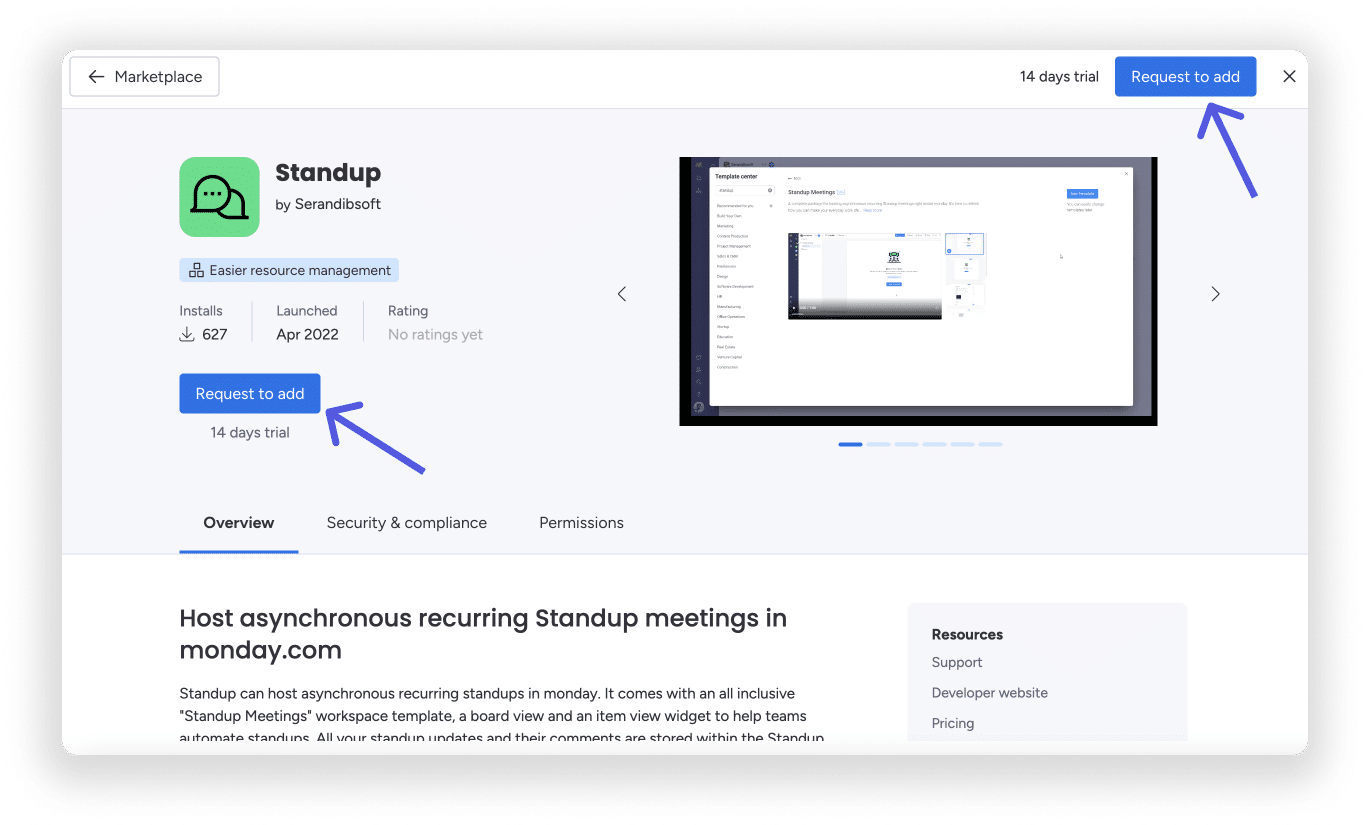Go back to the Marketplace
The width and height of the screenshot is (1366, 825).
(144, 77)
